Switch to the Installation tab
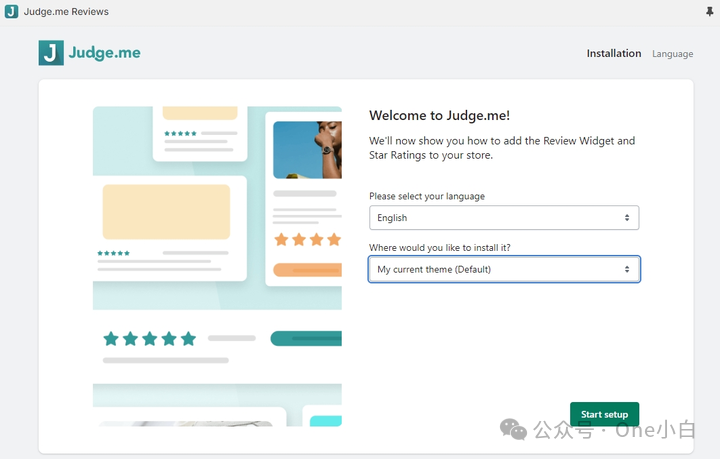 [614, 54]
